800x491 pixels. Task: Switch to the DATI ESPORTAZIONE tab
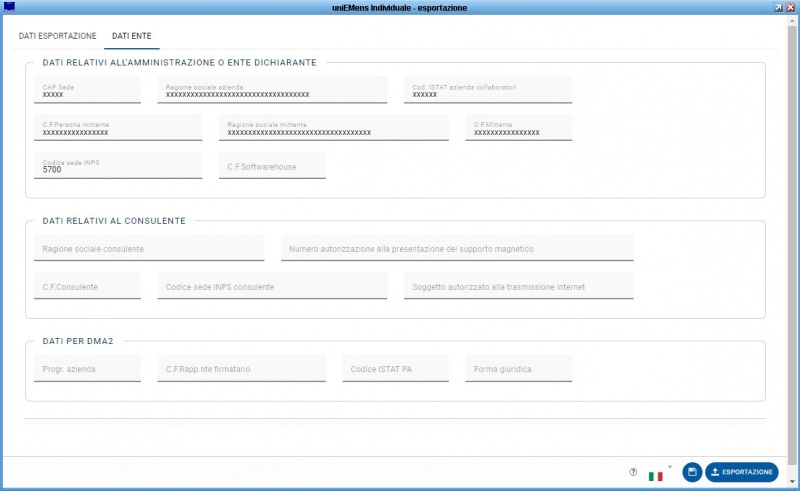(x=58, y=36)
